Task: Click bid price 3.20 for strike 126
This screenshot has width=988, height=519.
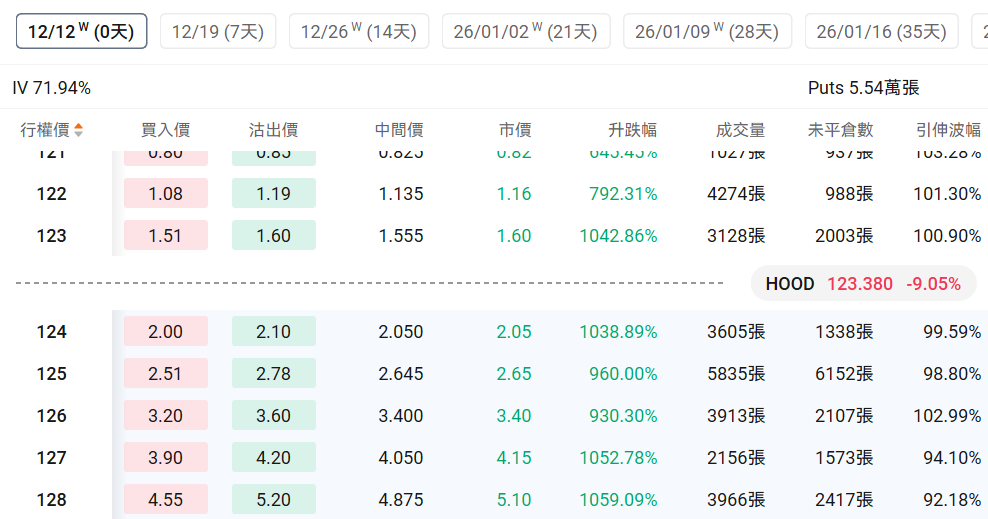Action: coord(166,416)
